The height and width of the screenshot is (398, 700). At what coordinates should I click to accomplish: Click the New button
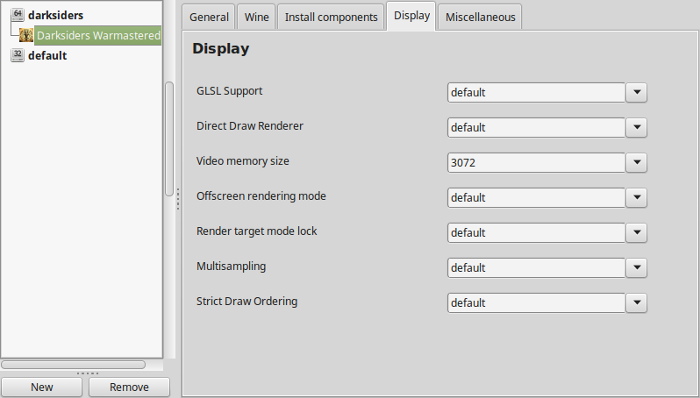click(42, 387)
